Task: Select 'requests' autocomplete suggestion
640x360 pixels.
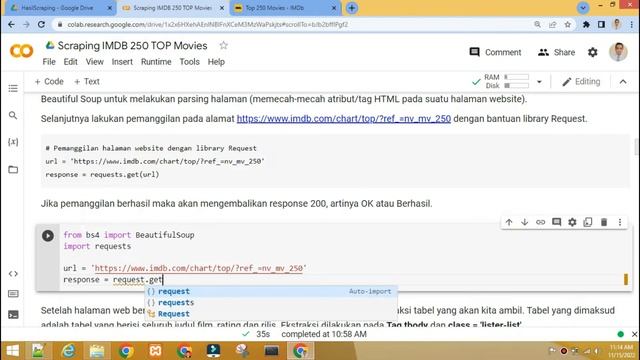Action: pos(271,302)
